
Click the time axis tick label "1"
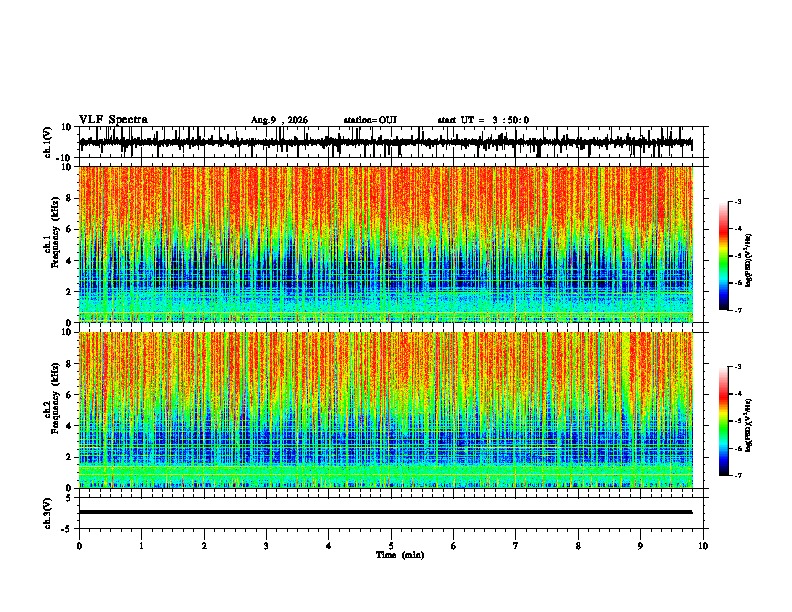(x=141, y=546)
